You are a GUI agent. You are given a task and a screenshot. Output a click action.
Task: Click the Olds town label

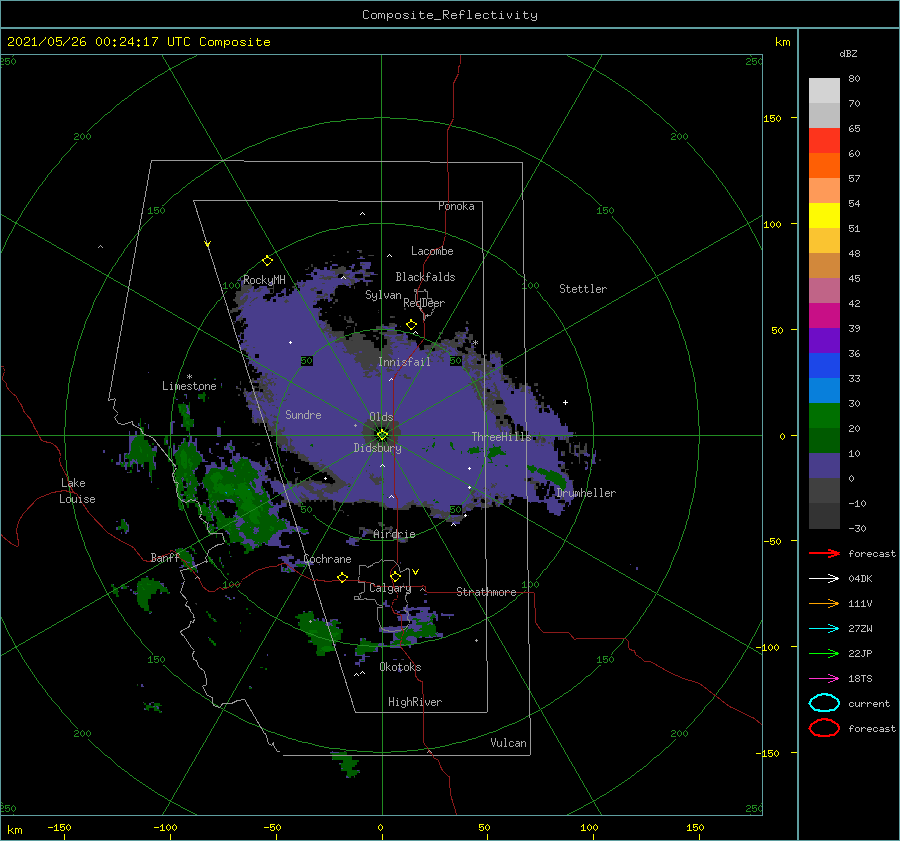(381, 417)
